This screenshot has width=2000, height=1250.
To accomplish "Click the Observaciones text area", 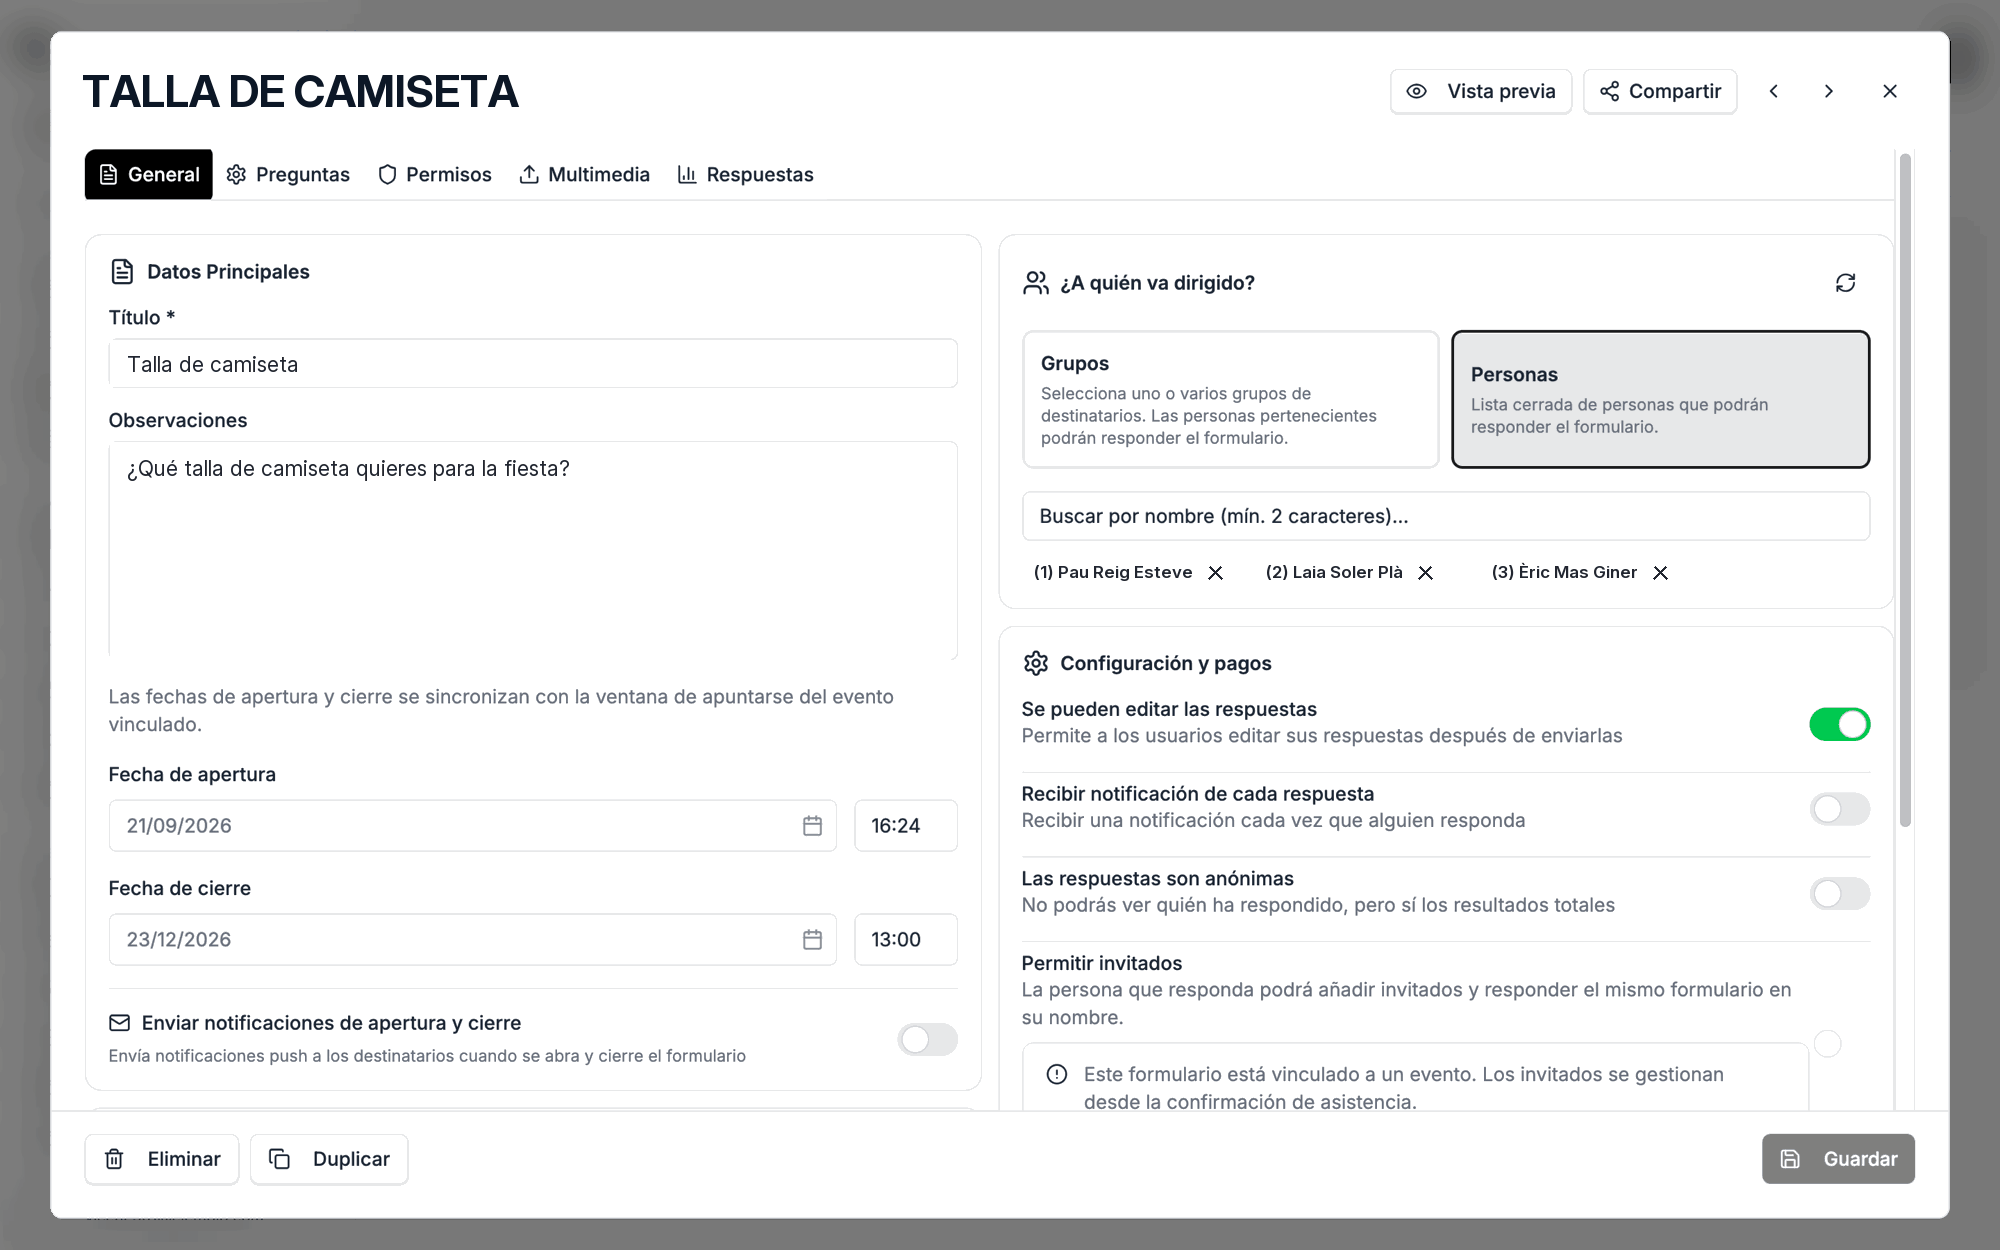I will [533, 550].
